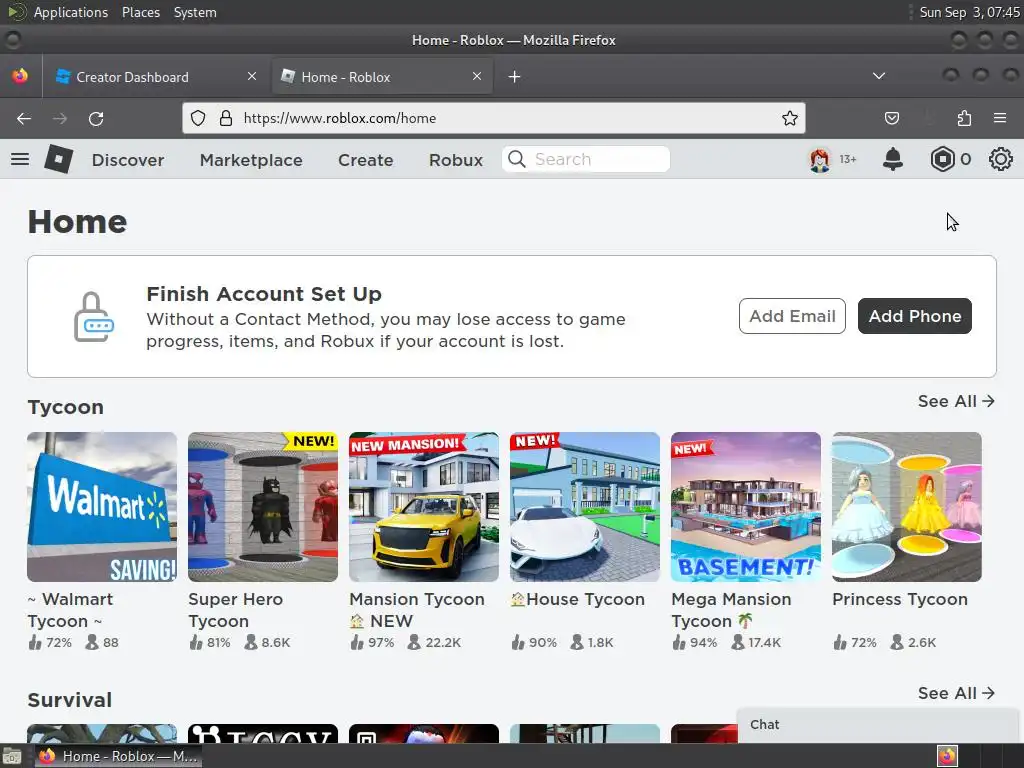See All Survival experiences
This screenshot has width=1024, height=768.
pos(956,693)
